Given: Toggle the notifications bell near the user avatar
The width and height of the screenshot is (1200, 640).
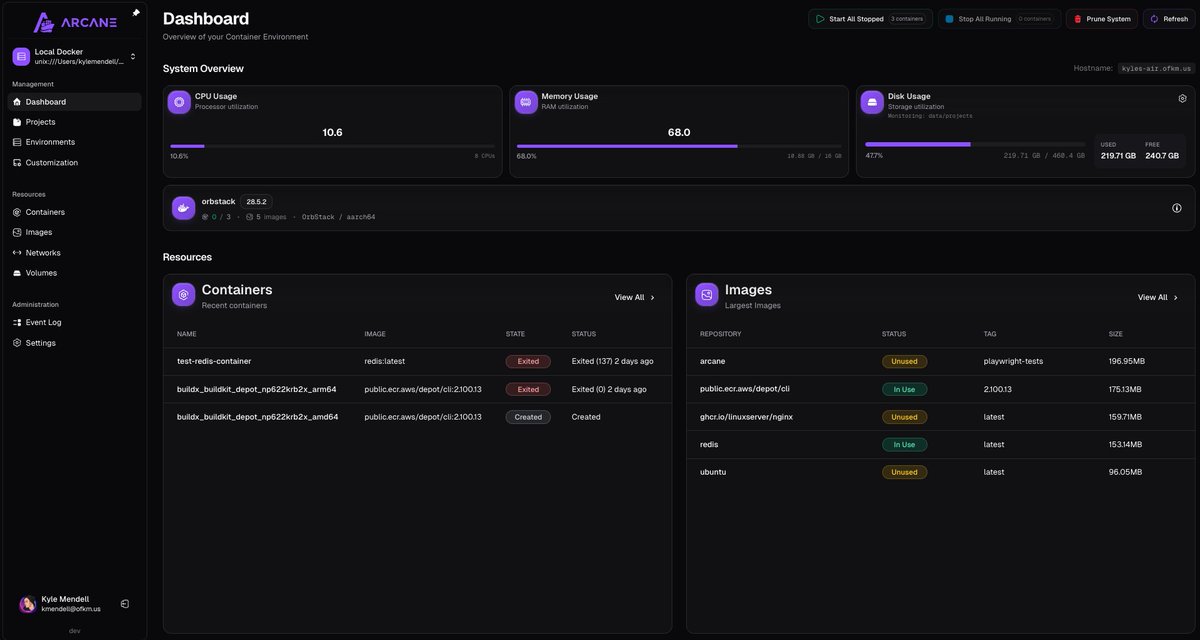Looking at the screenshot, I should coord(124,603).
